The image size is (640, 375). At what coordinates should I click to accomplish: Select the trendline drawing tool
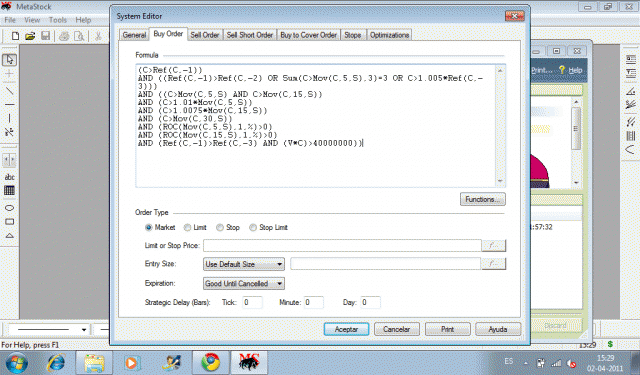9,91
